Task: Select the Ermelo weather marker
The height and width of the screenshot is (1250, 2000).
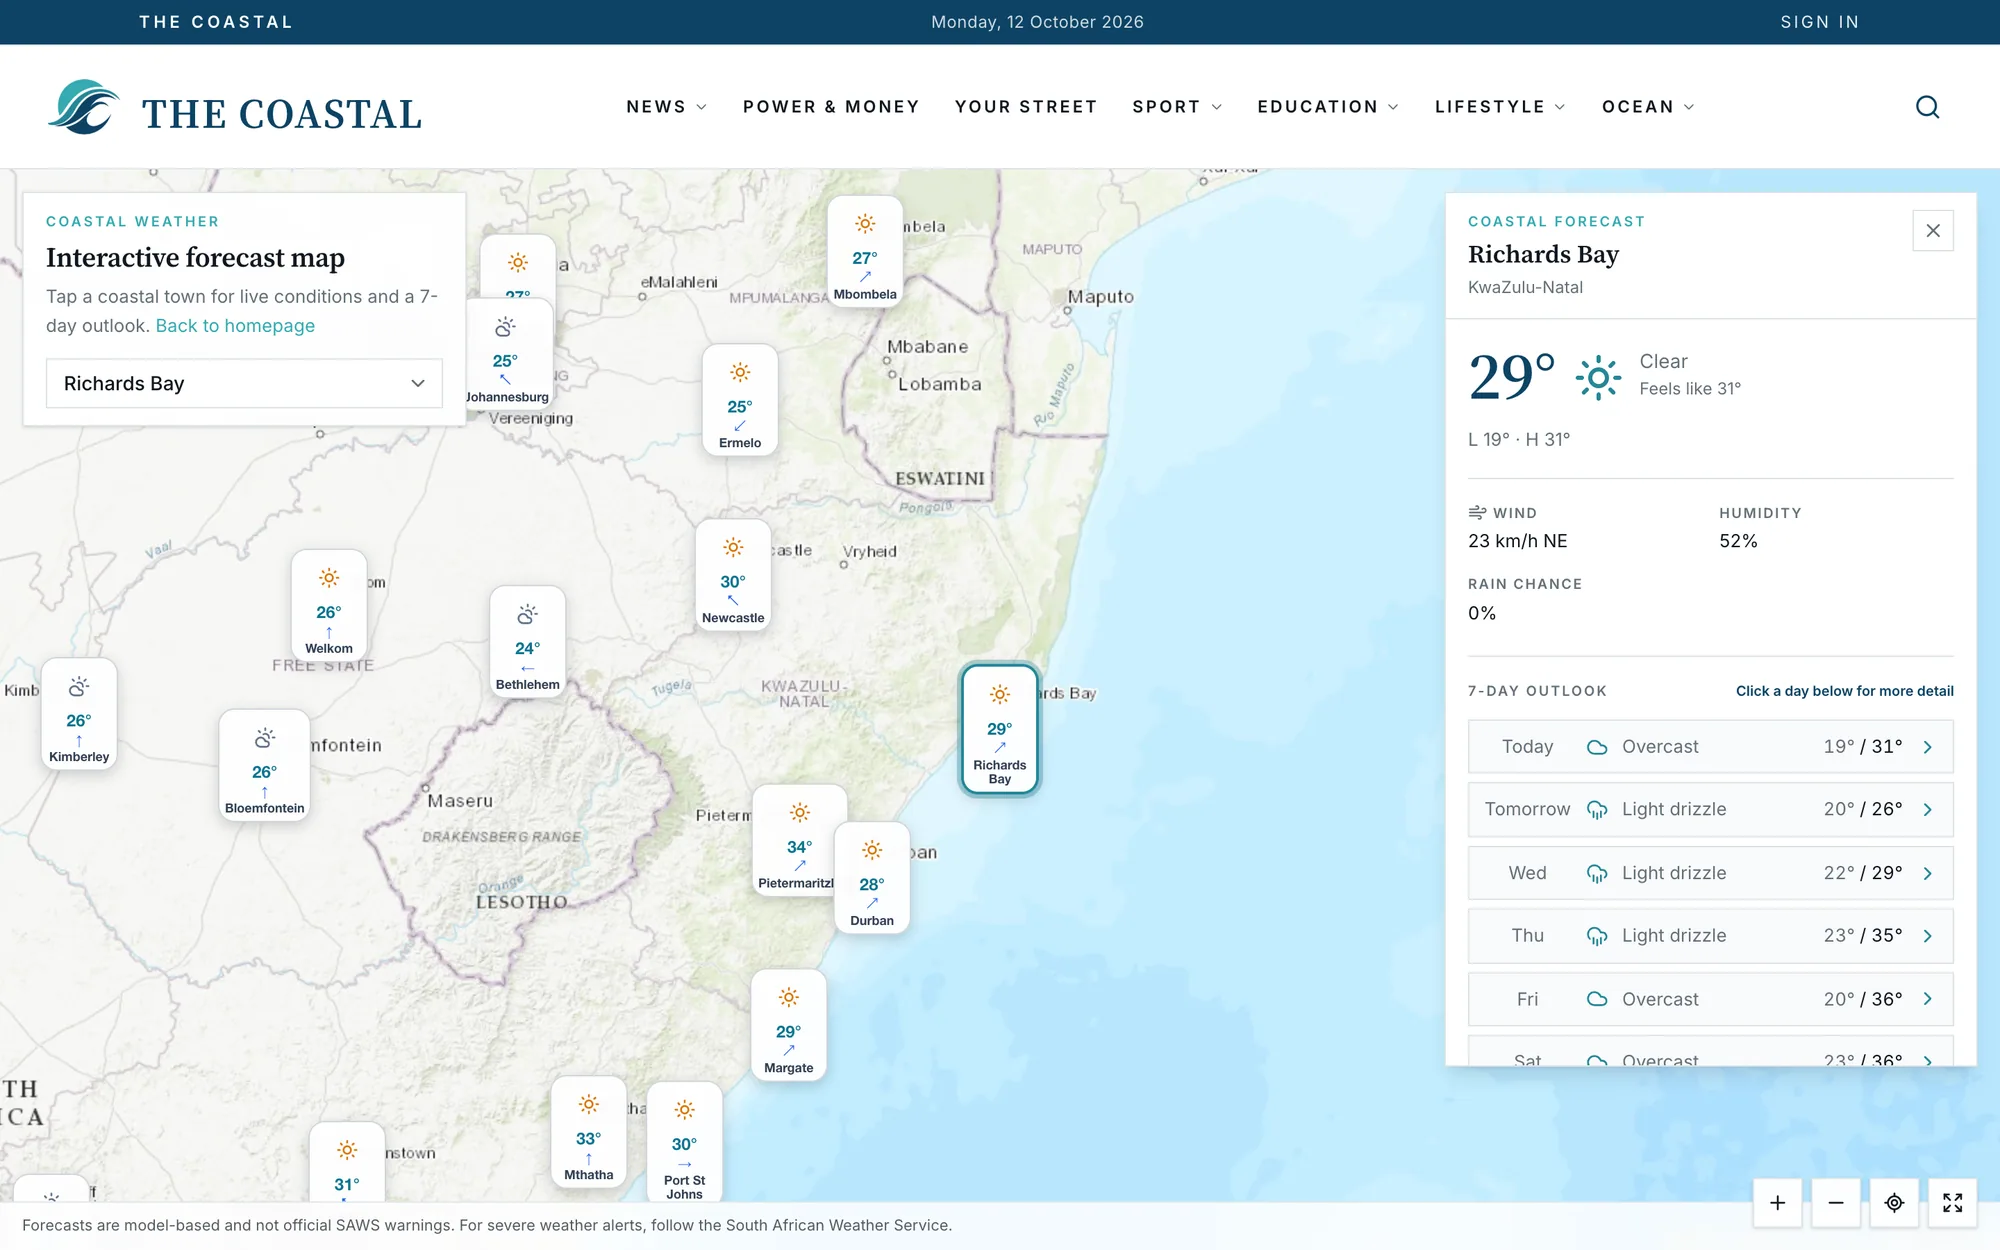Action: (x=740, y=400)
